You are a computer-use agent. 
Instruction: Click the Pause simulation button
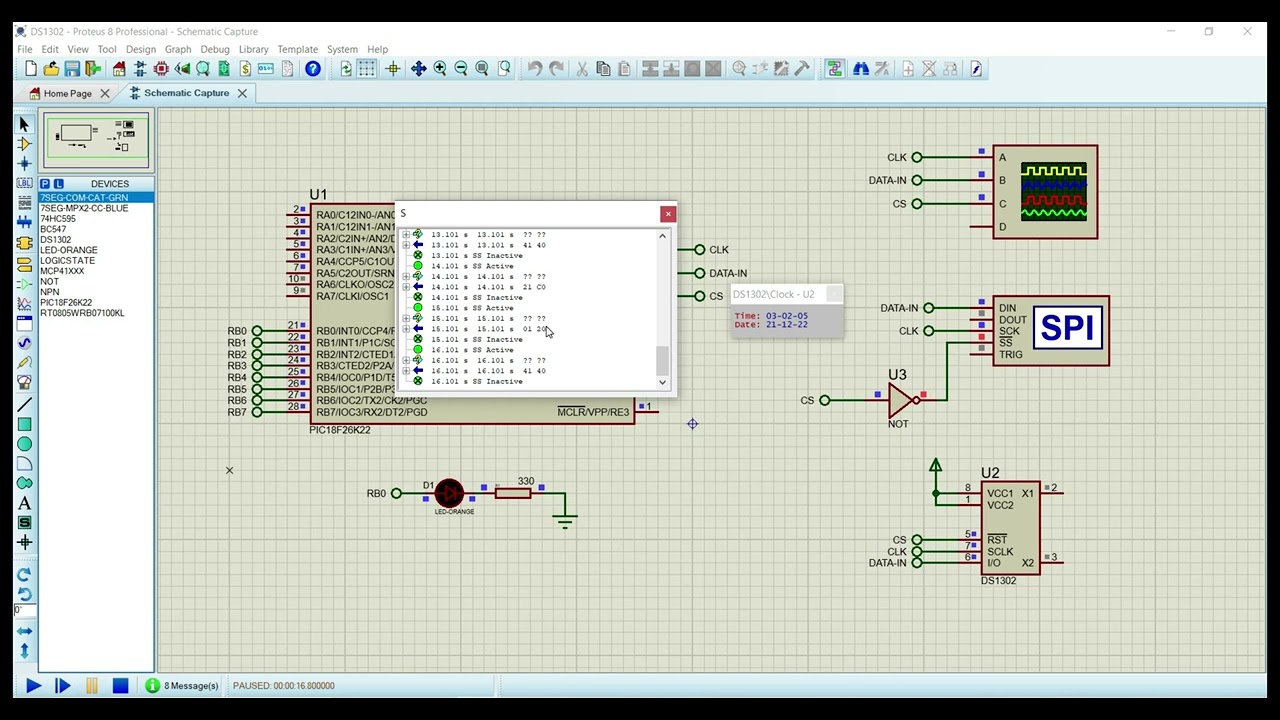coord(91,686)
